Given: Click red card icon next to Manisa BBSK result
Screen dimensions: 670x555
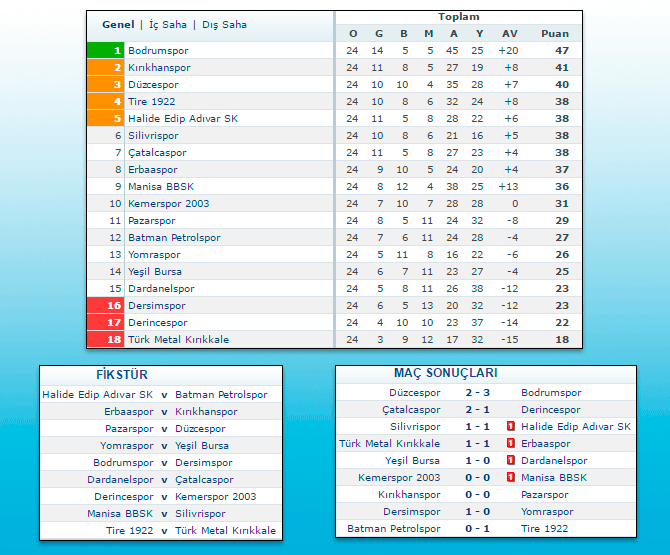Looking at the screenshot, I should click(x=511, y=477).
